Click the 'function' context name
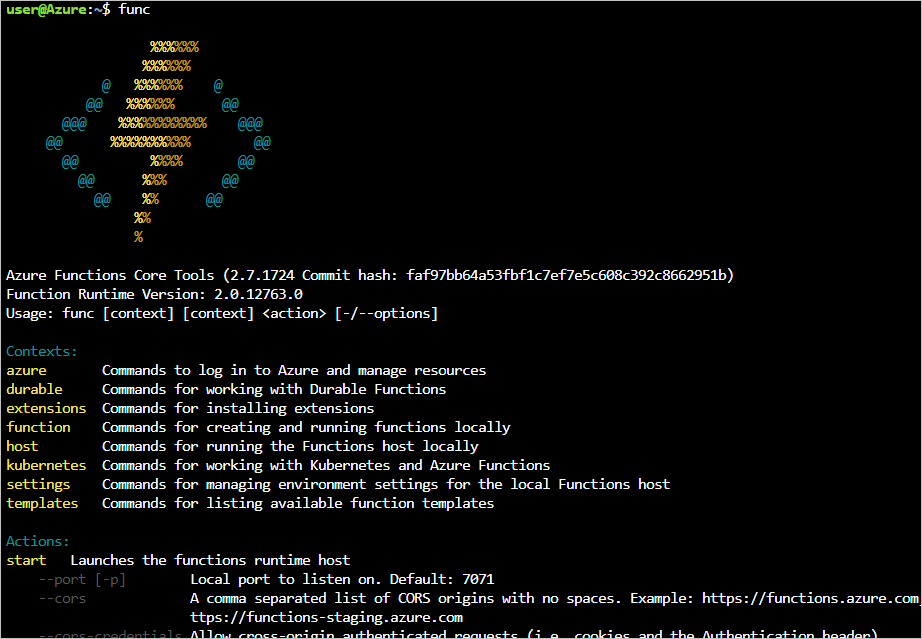 [x=38, y=427]
